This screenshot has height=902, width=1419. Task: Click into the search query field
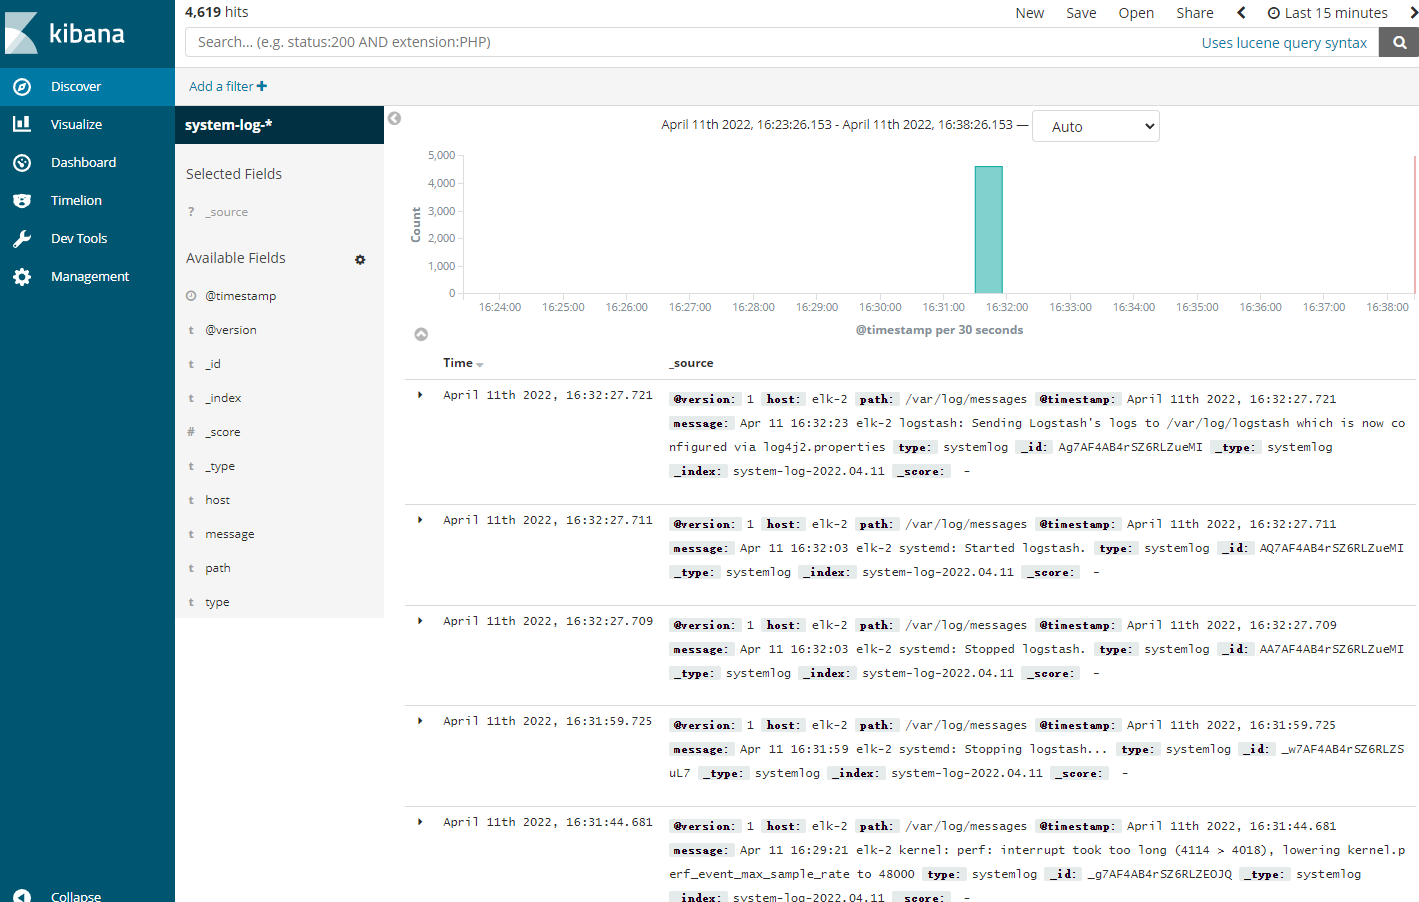[x=690, y=42]
